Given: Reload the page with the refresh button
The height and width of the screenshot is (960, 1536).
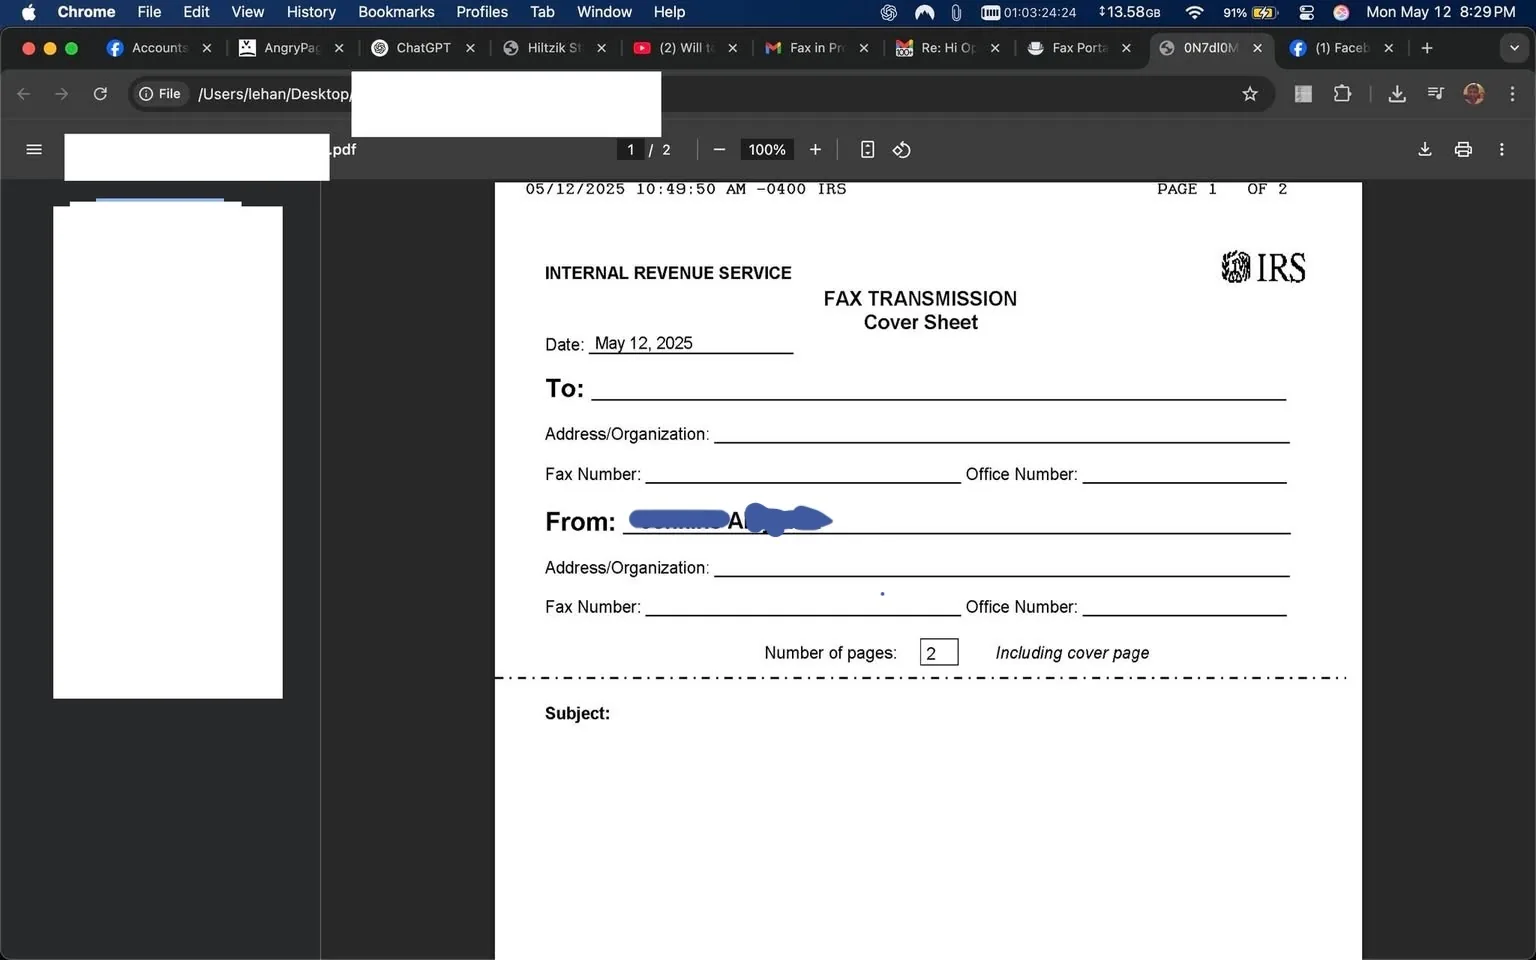Looking at the screenshot, I should pyautogui.click(x=100, y=93).
